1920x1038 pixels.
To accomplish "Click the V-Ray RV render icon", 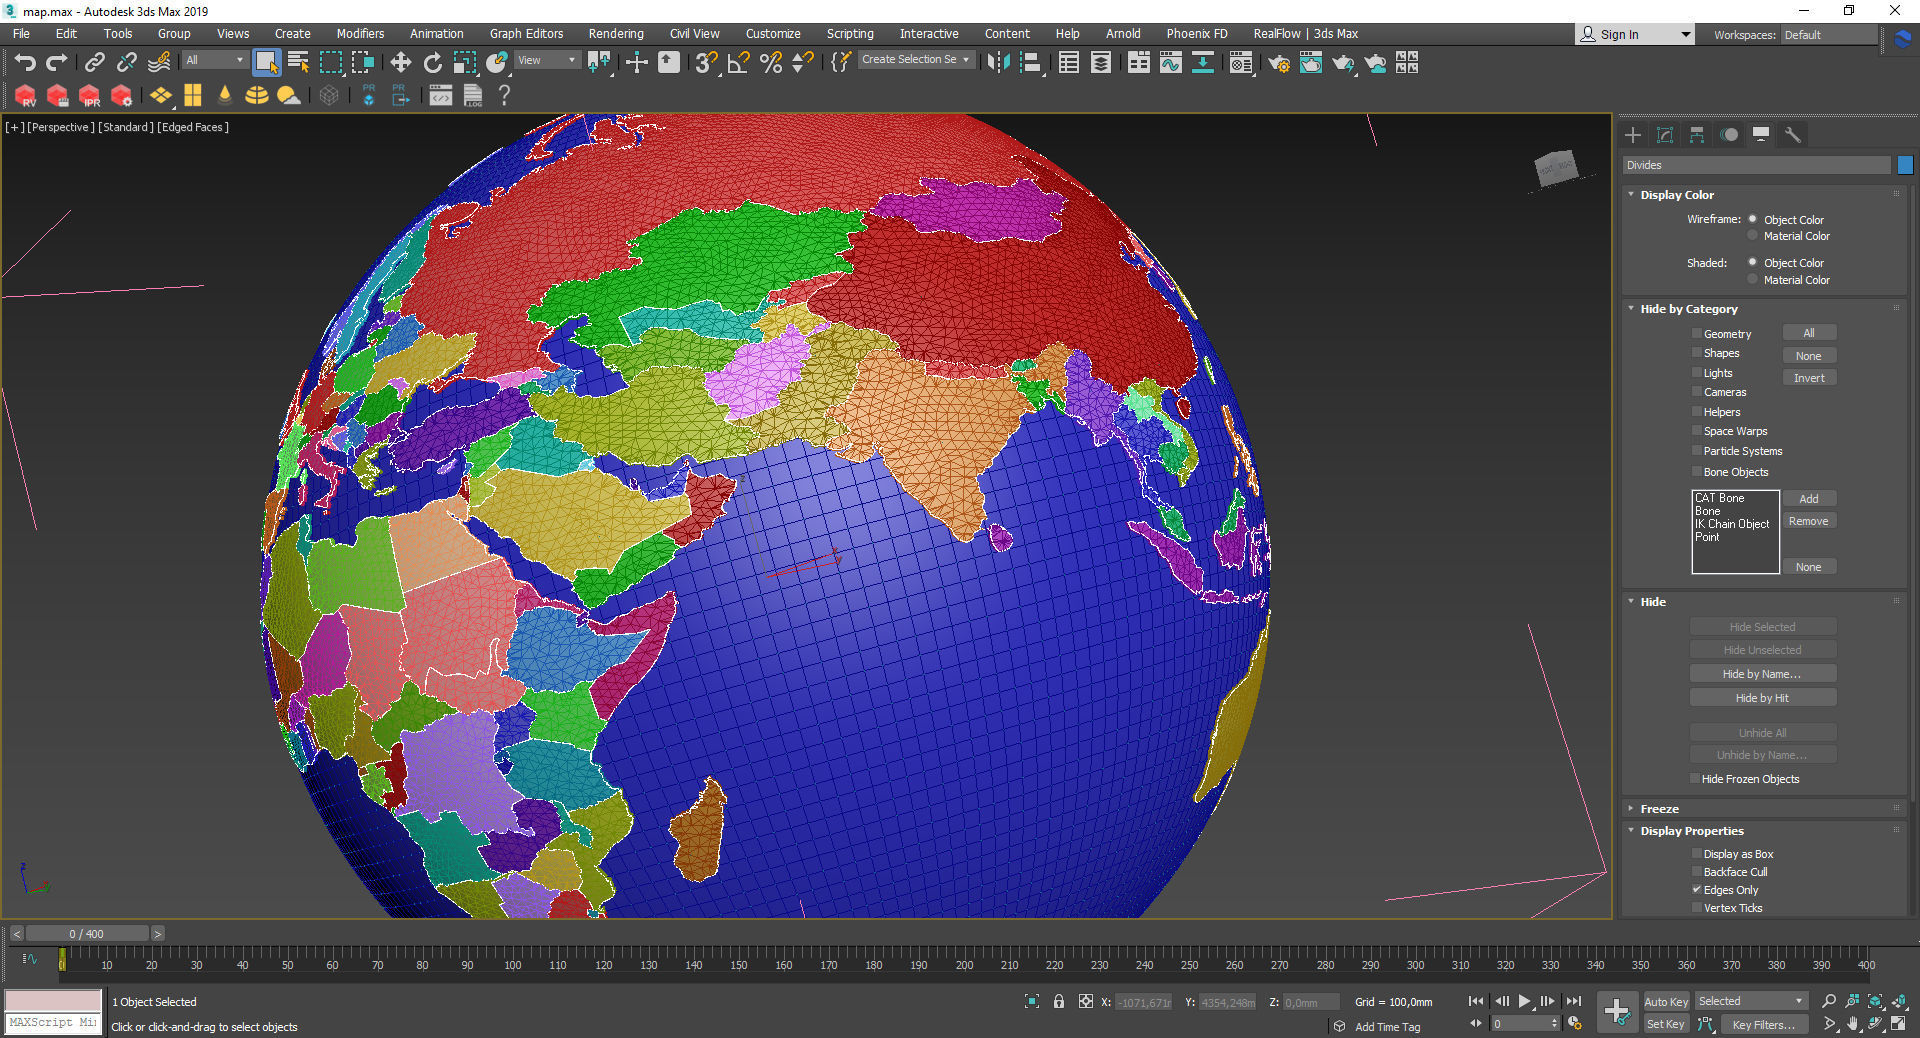I will [26, 96].
